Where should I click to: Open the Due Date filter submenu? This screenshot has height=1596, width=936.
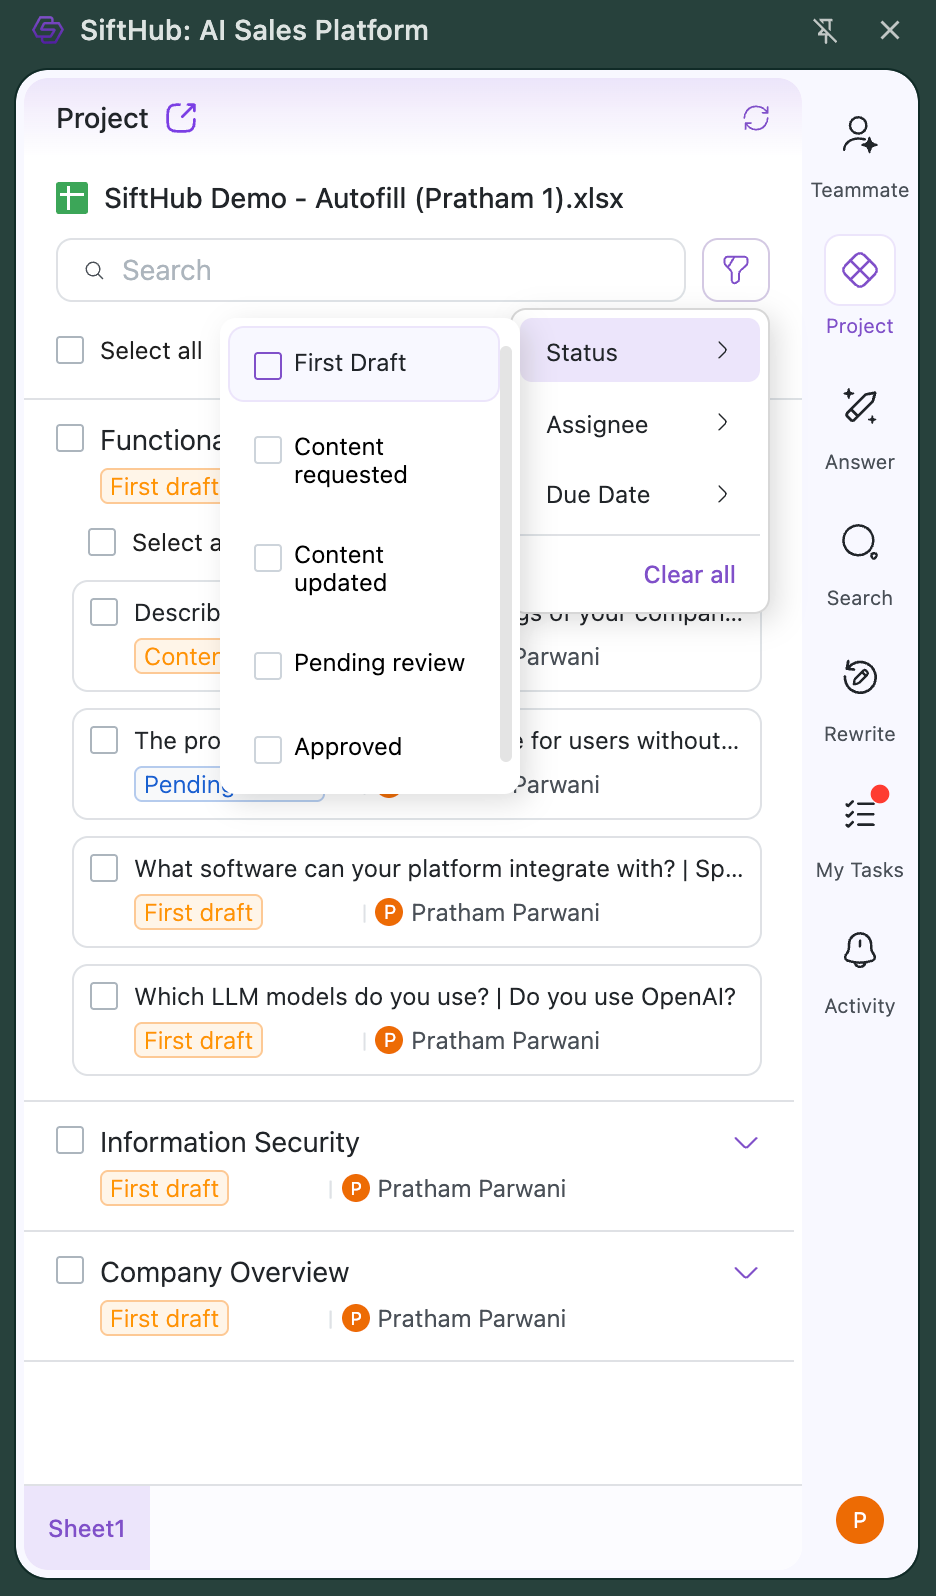click(x=638, y=494)
